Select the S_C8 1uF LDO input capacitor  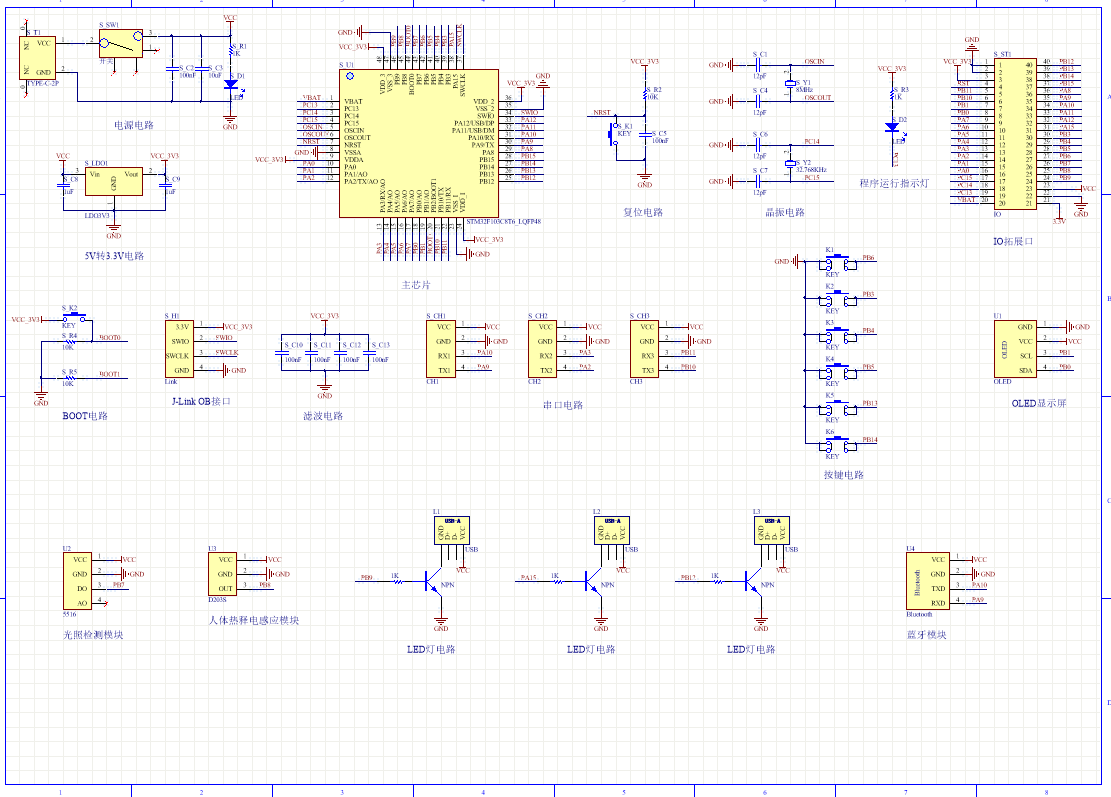pyautogui.click(x=63, y=184)
